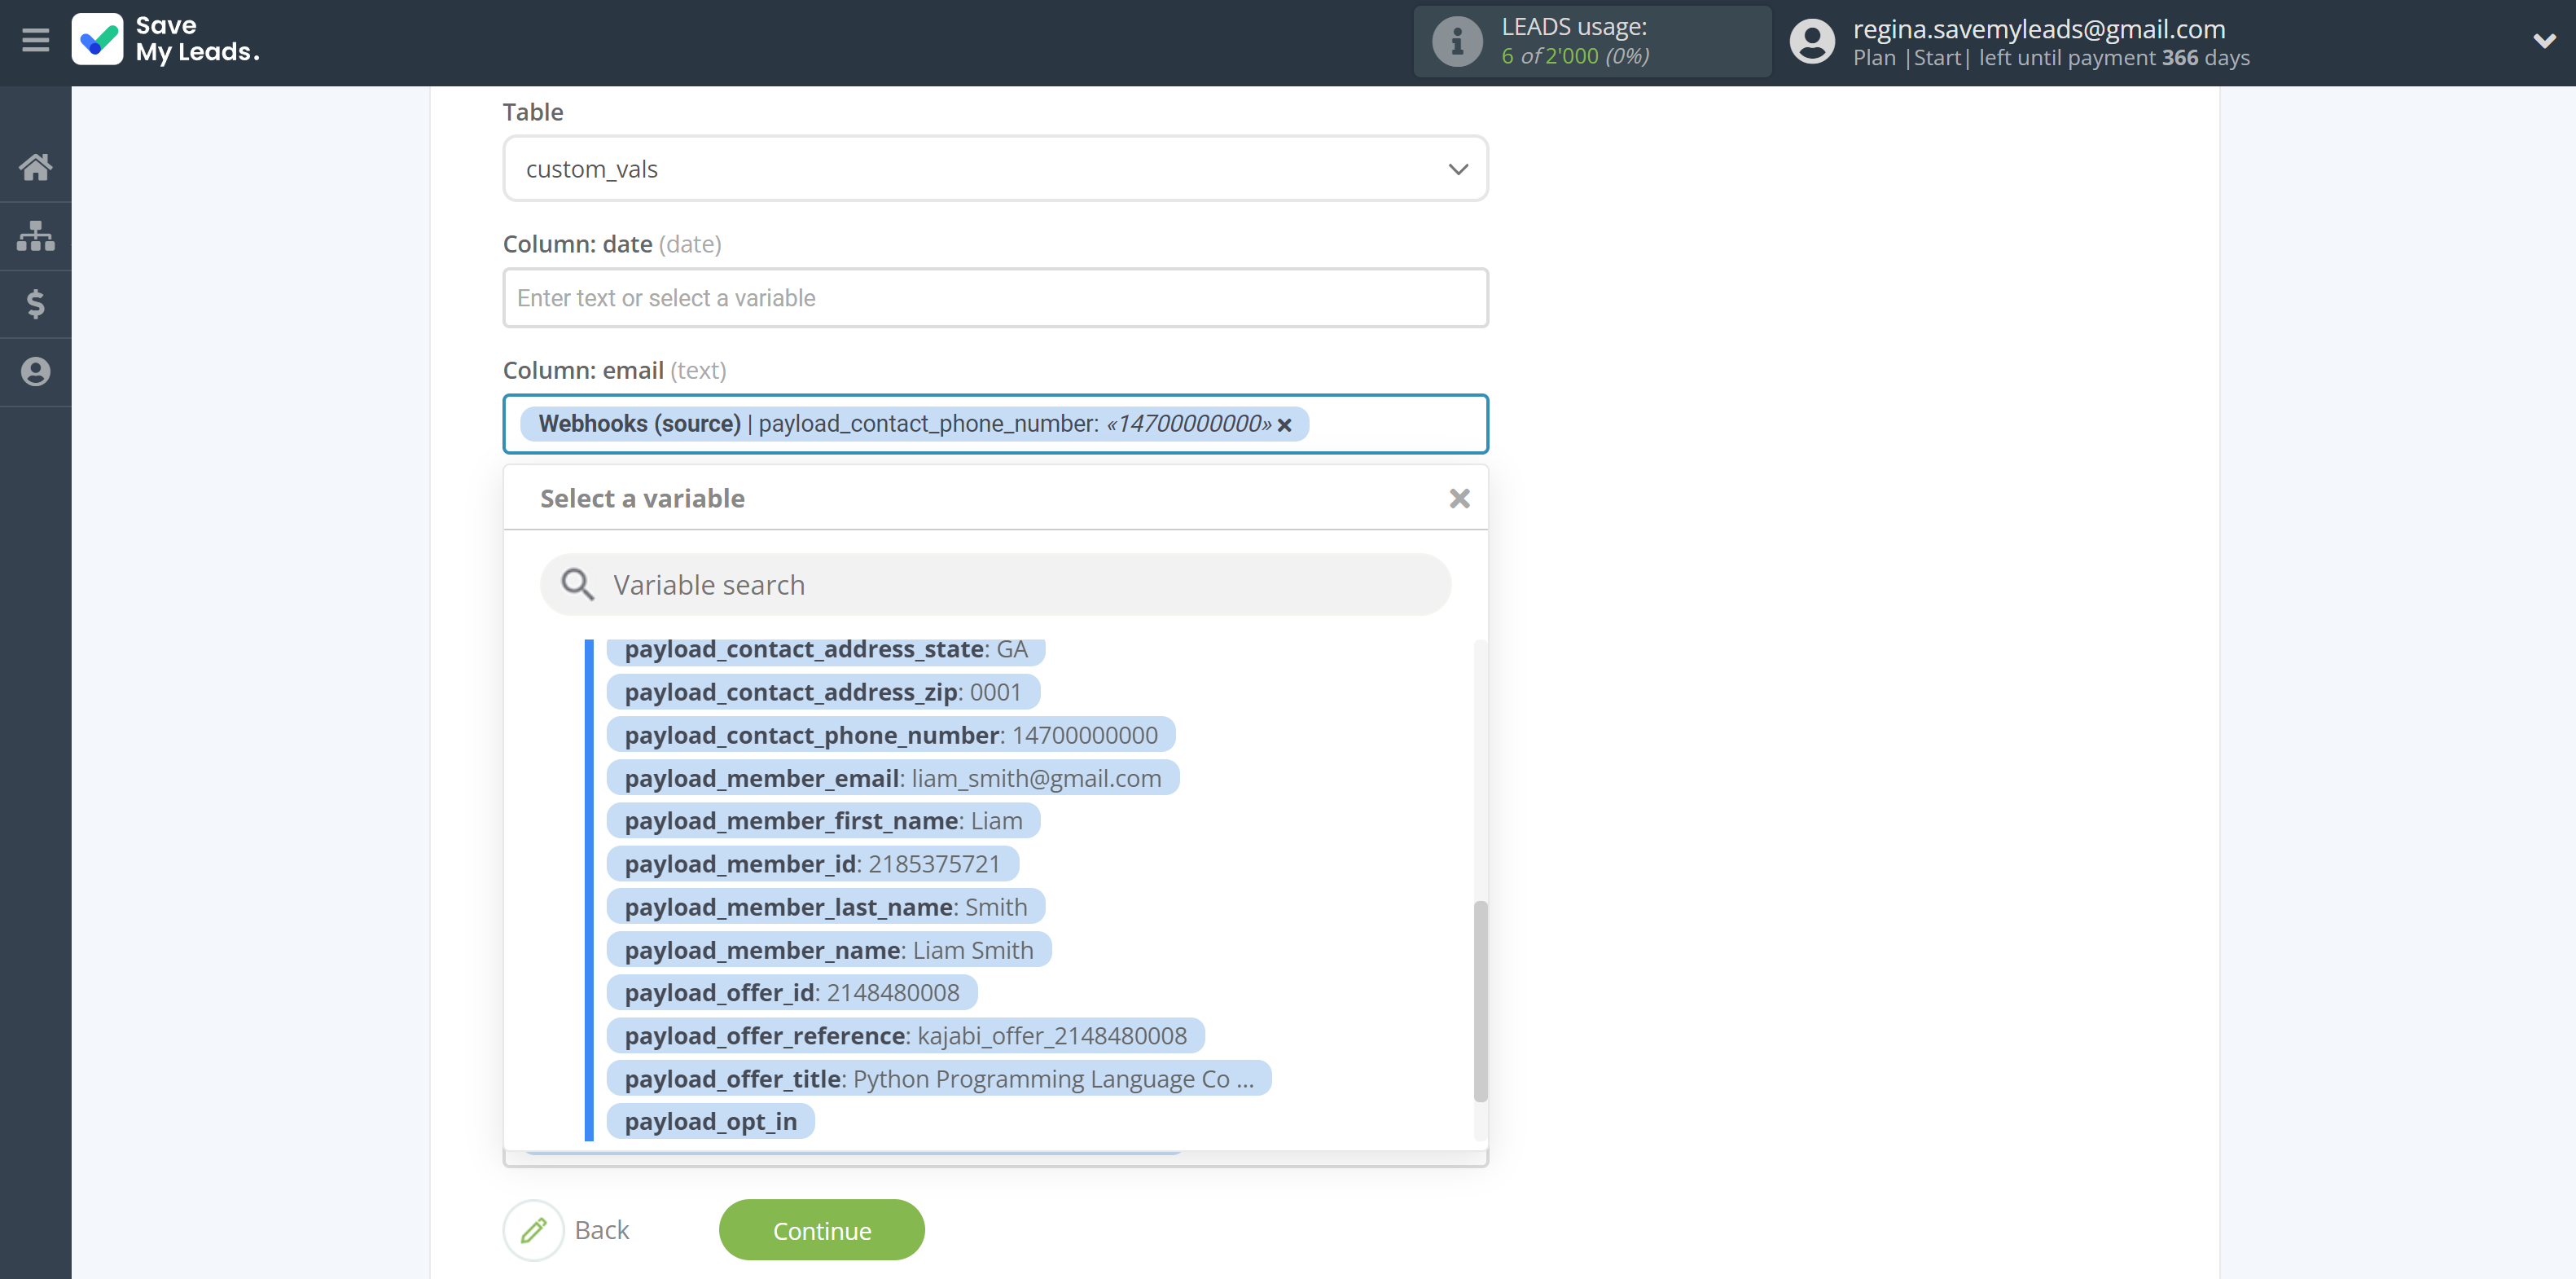Select payload_offer_title variable

939,1079
